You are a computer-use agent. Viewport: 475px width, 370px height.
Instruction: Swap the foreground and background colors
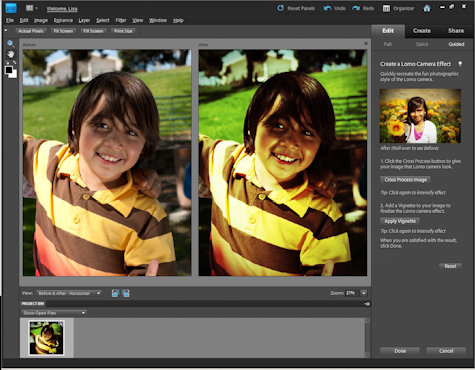[14, 62]
